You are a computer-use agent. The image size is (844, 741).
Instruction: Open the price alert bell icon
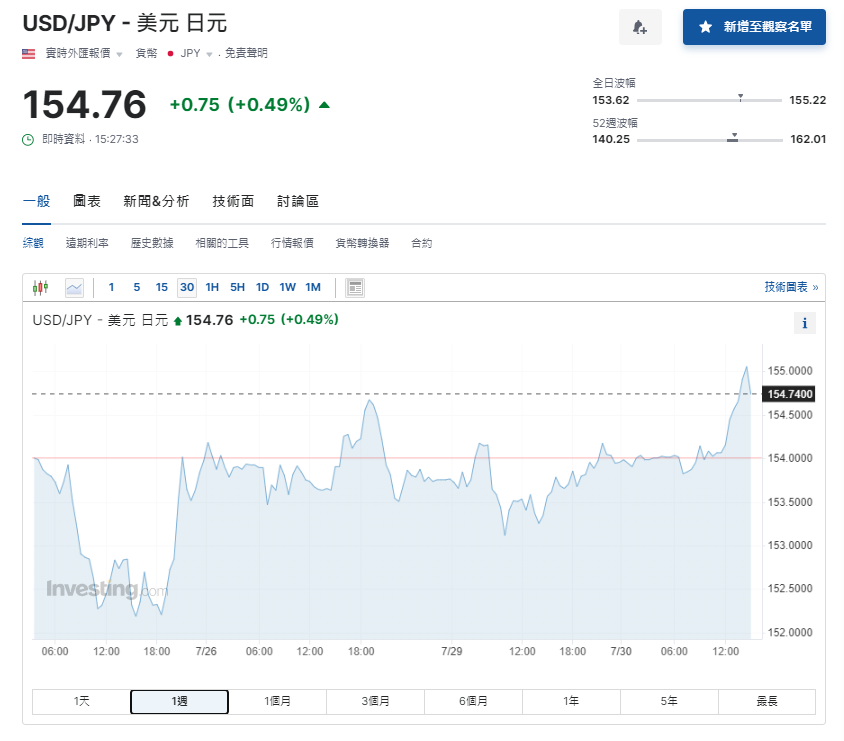[x=640, y=27]
